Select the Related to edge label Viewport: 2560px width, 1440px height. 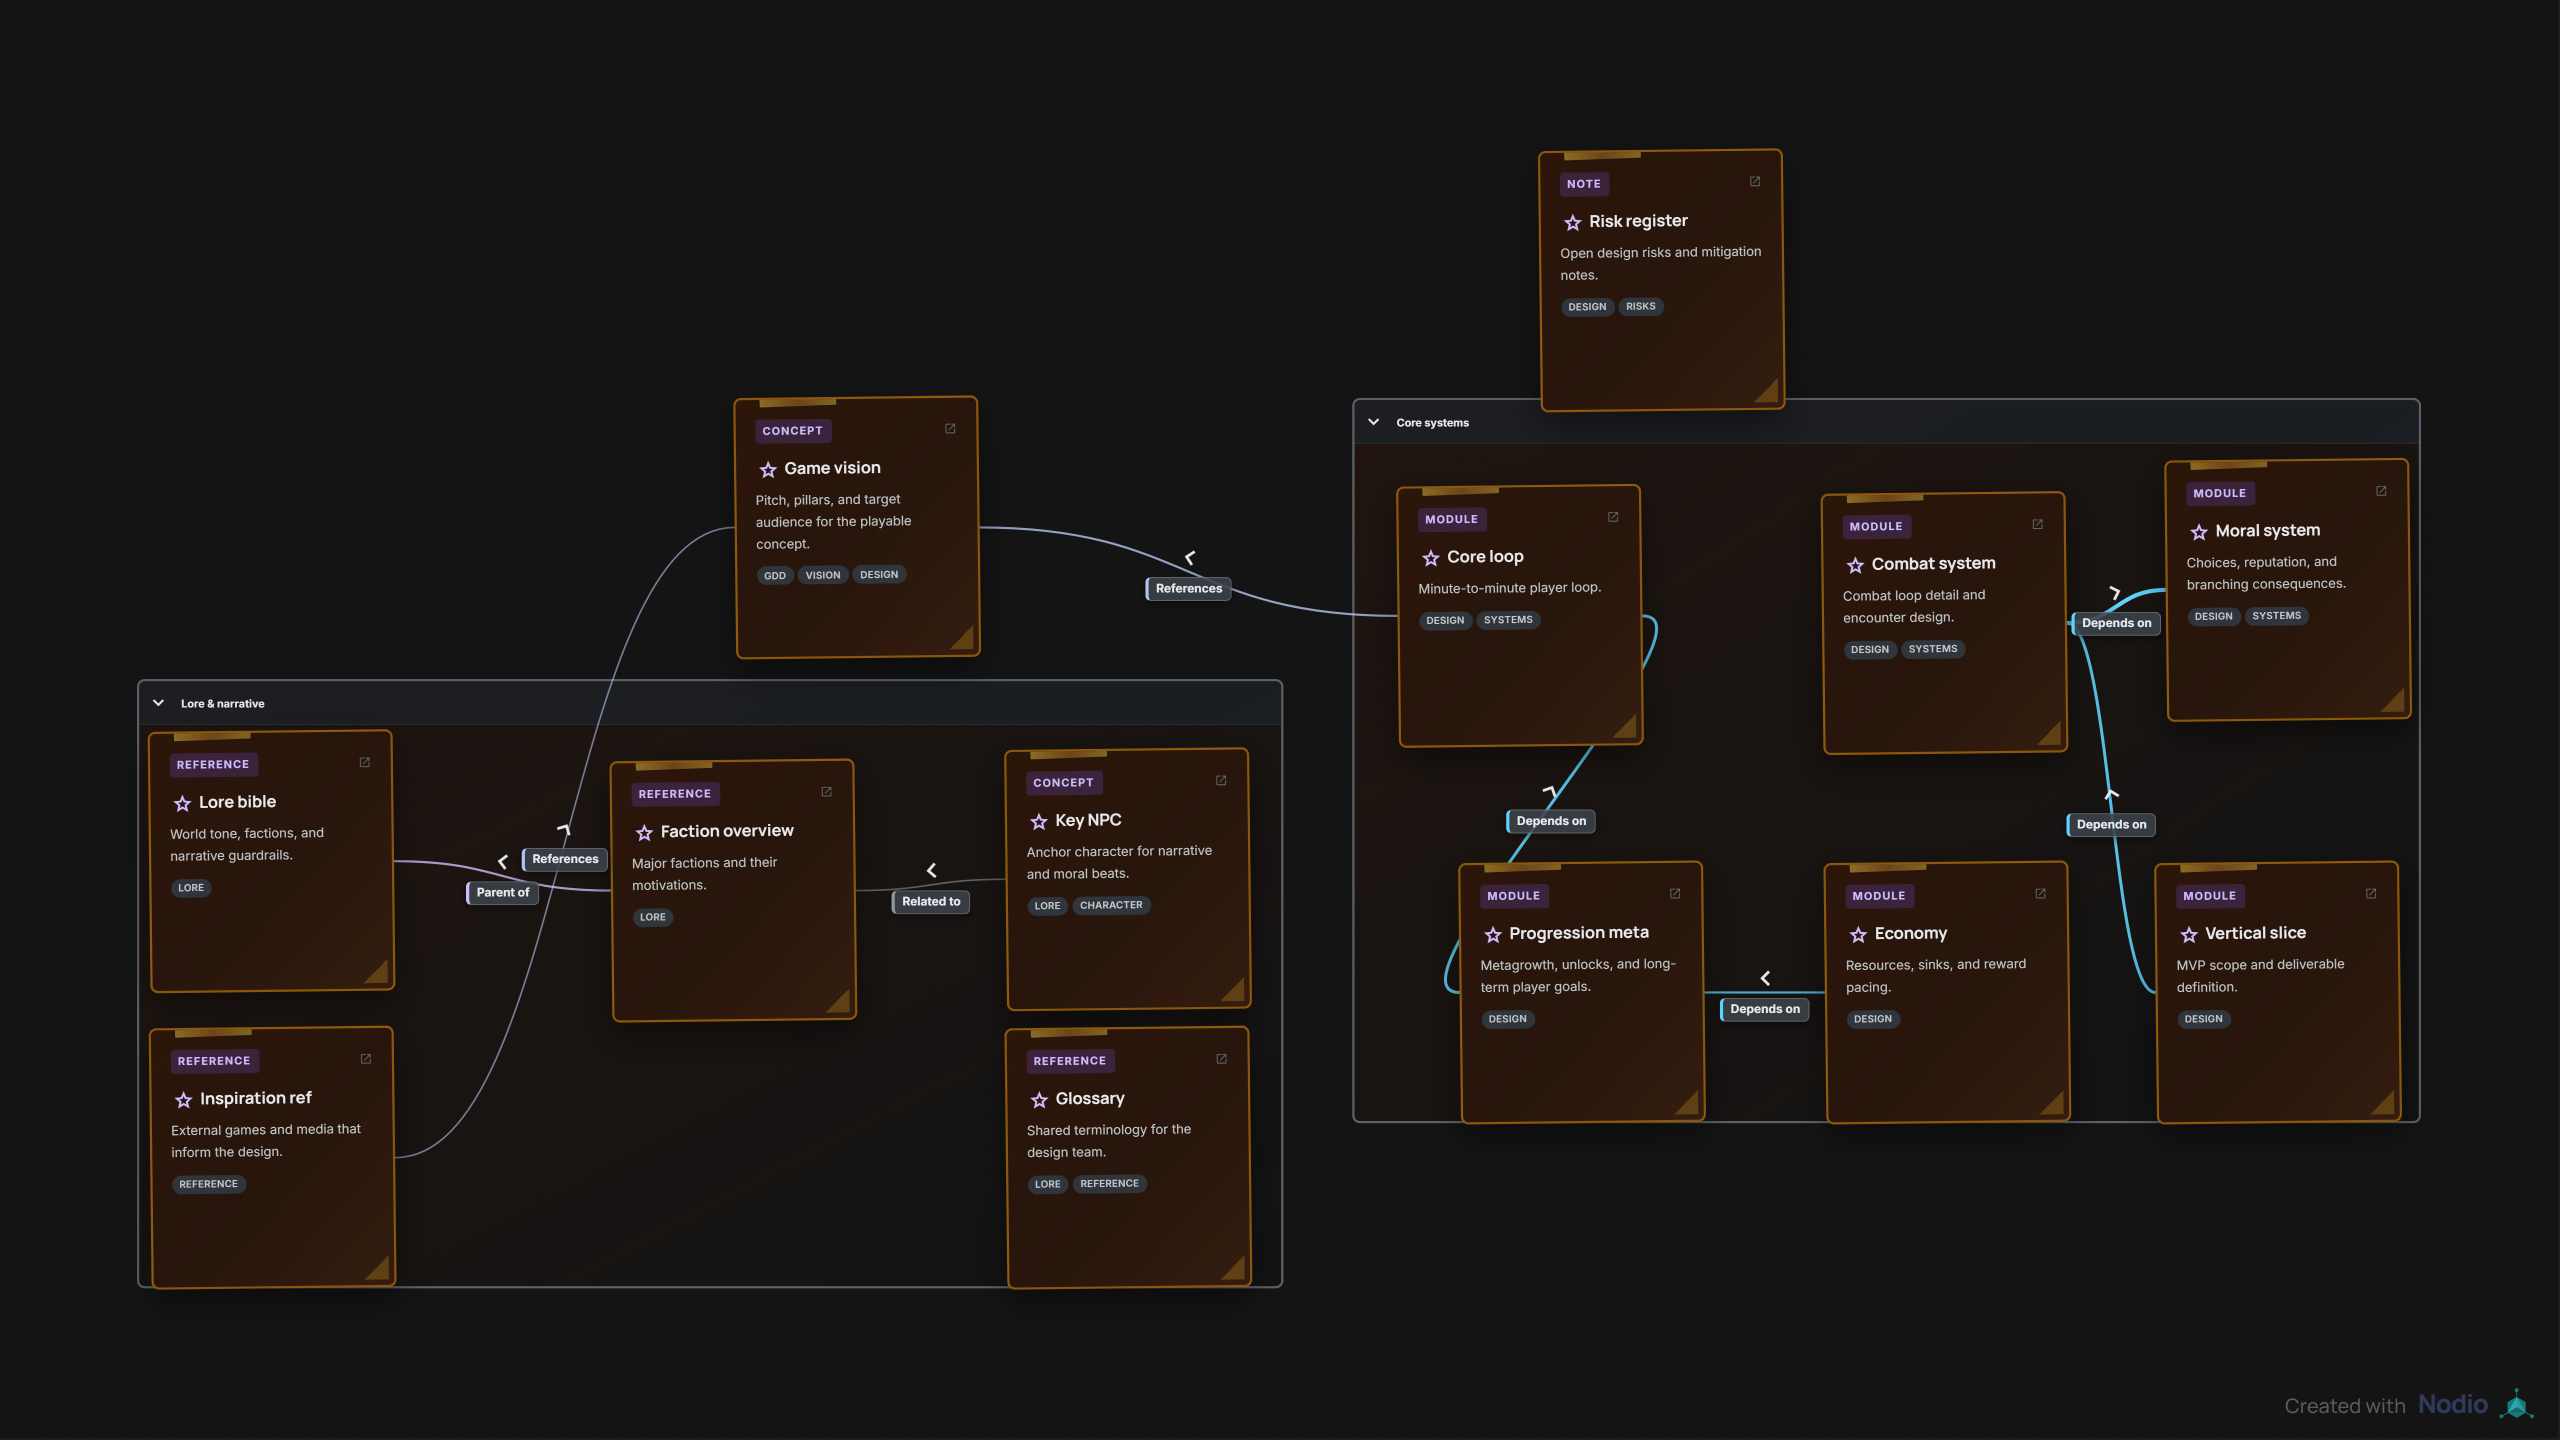click(930, 902)
